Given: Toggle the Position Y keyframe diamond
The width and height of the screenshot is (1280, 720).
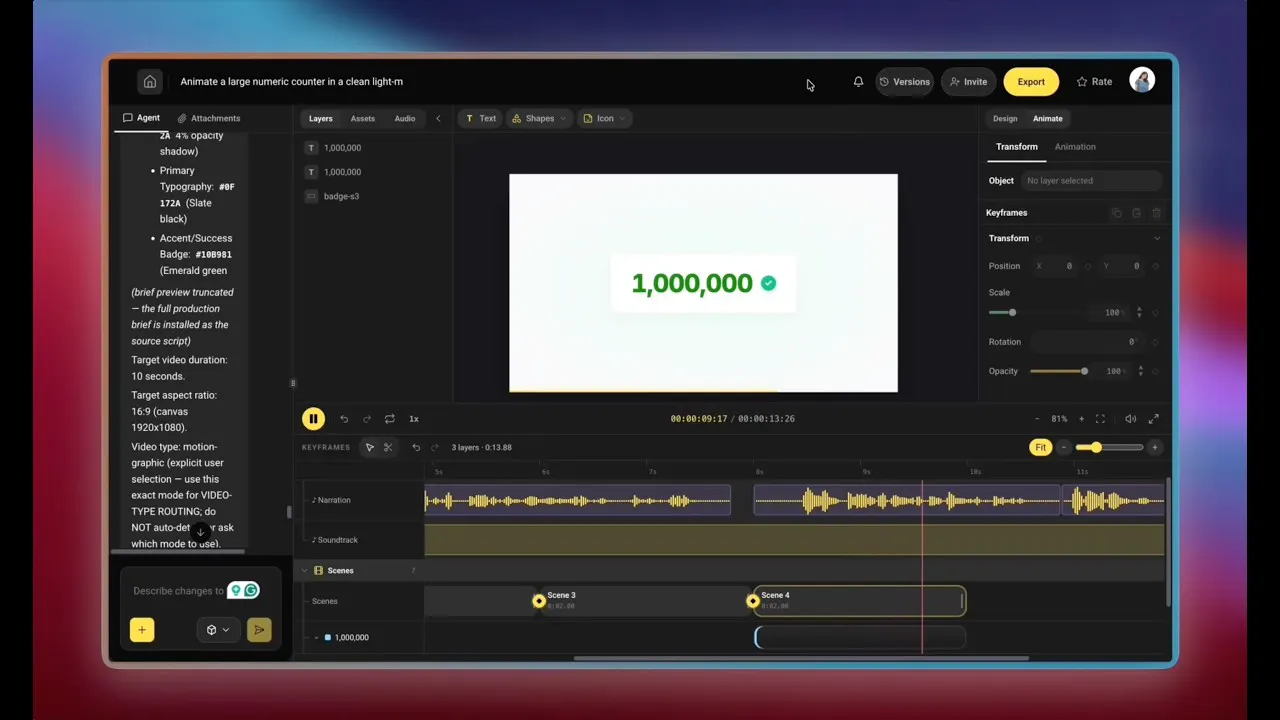Looking at the screenshot, I should click(1156, 266).
